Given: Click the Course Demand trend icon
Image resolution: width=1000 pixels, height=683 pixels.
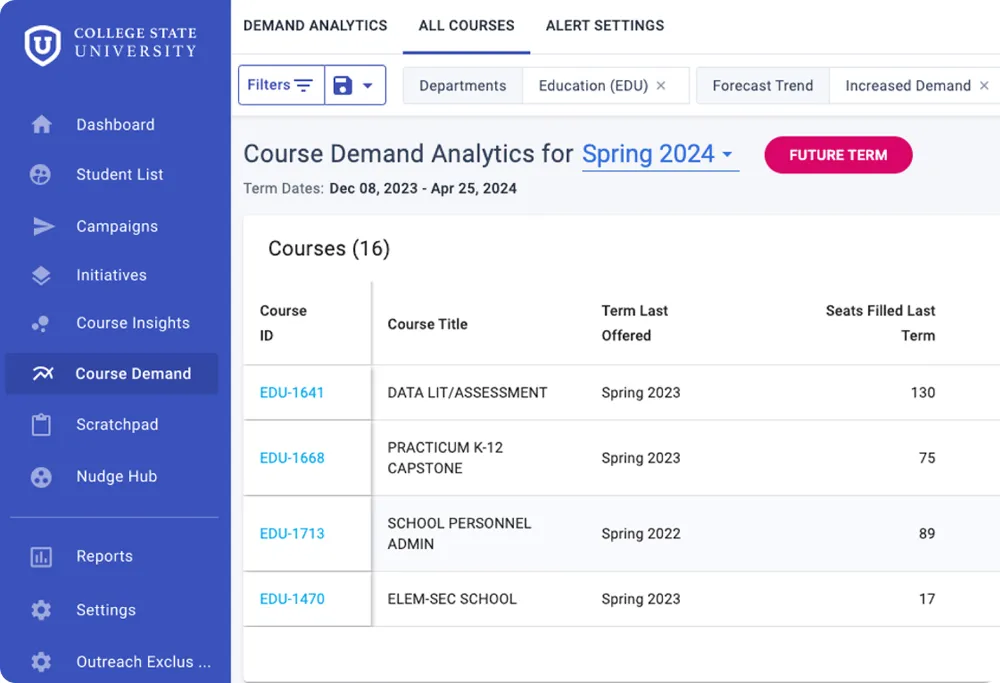Looking at the screenshot, I should [x=43, y=373].
